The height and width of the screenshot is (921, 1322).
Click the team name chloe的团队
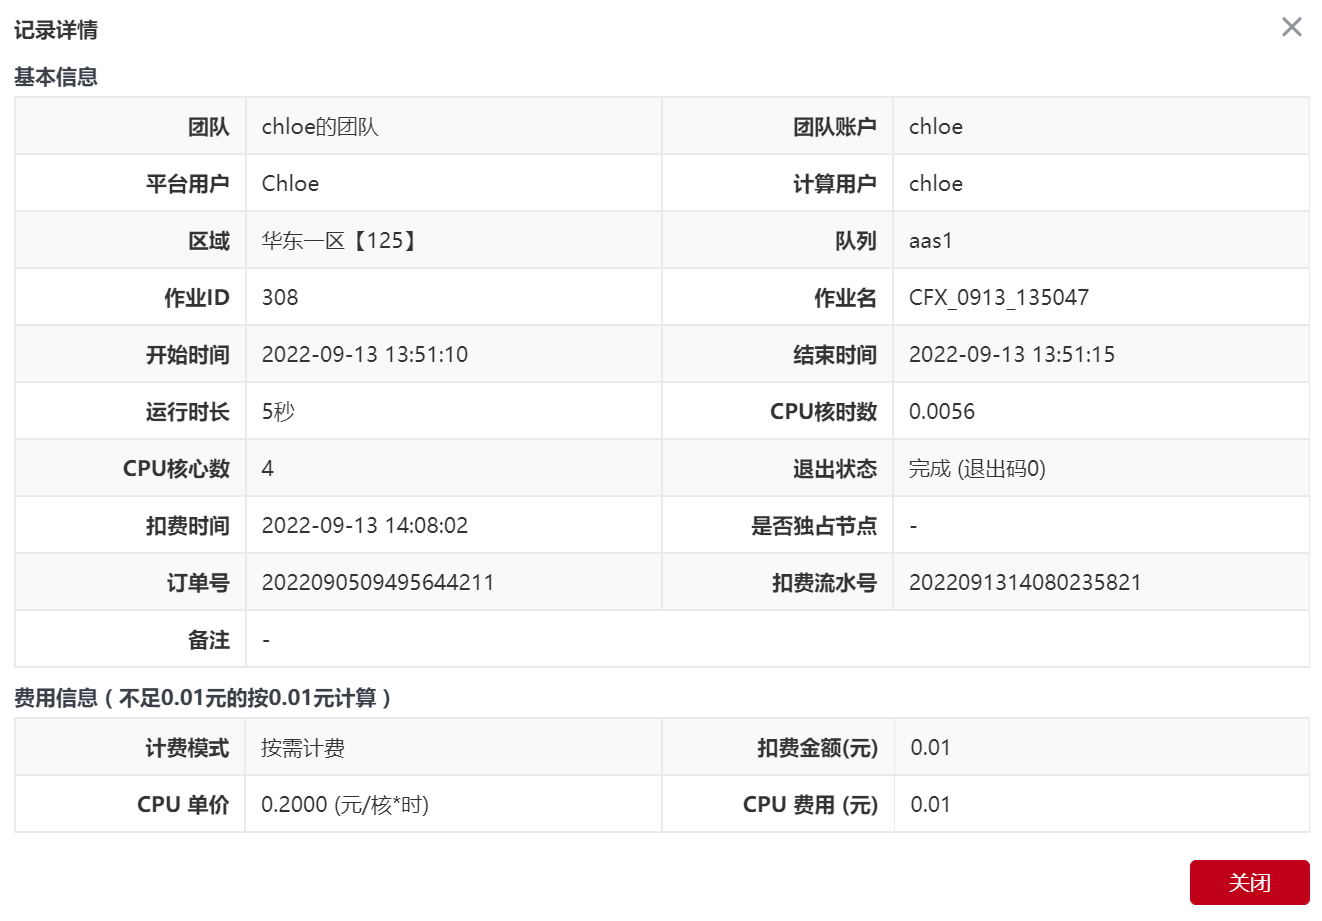click(320, 127)
